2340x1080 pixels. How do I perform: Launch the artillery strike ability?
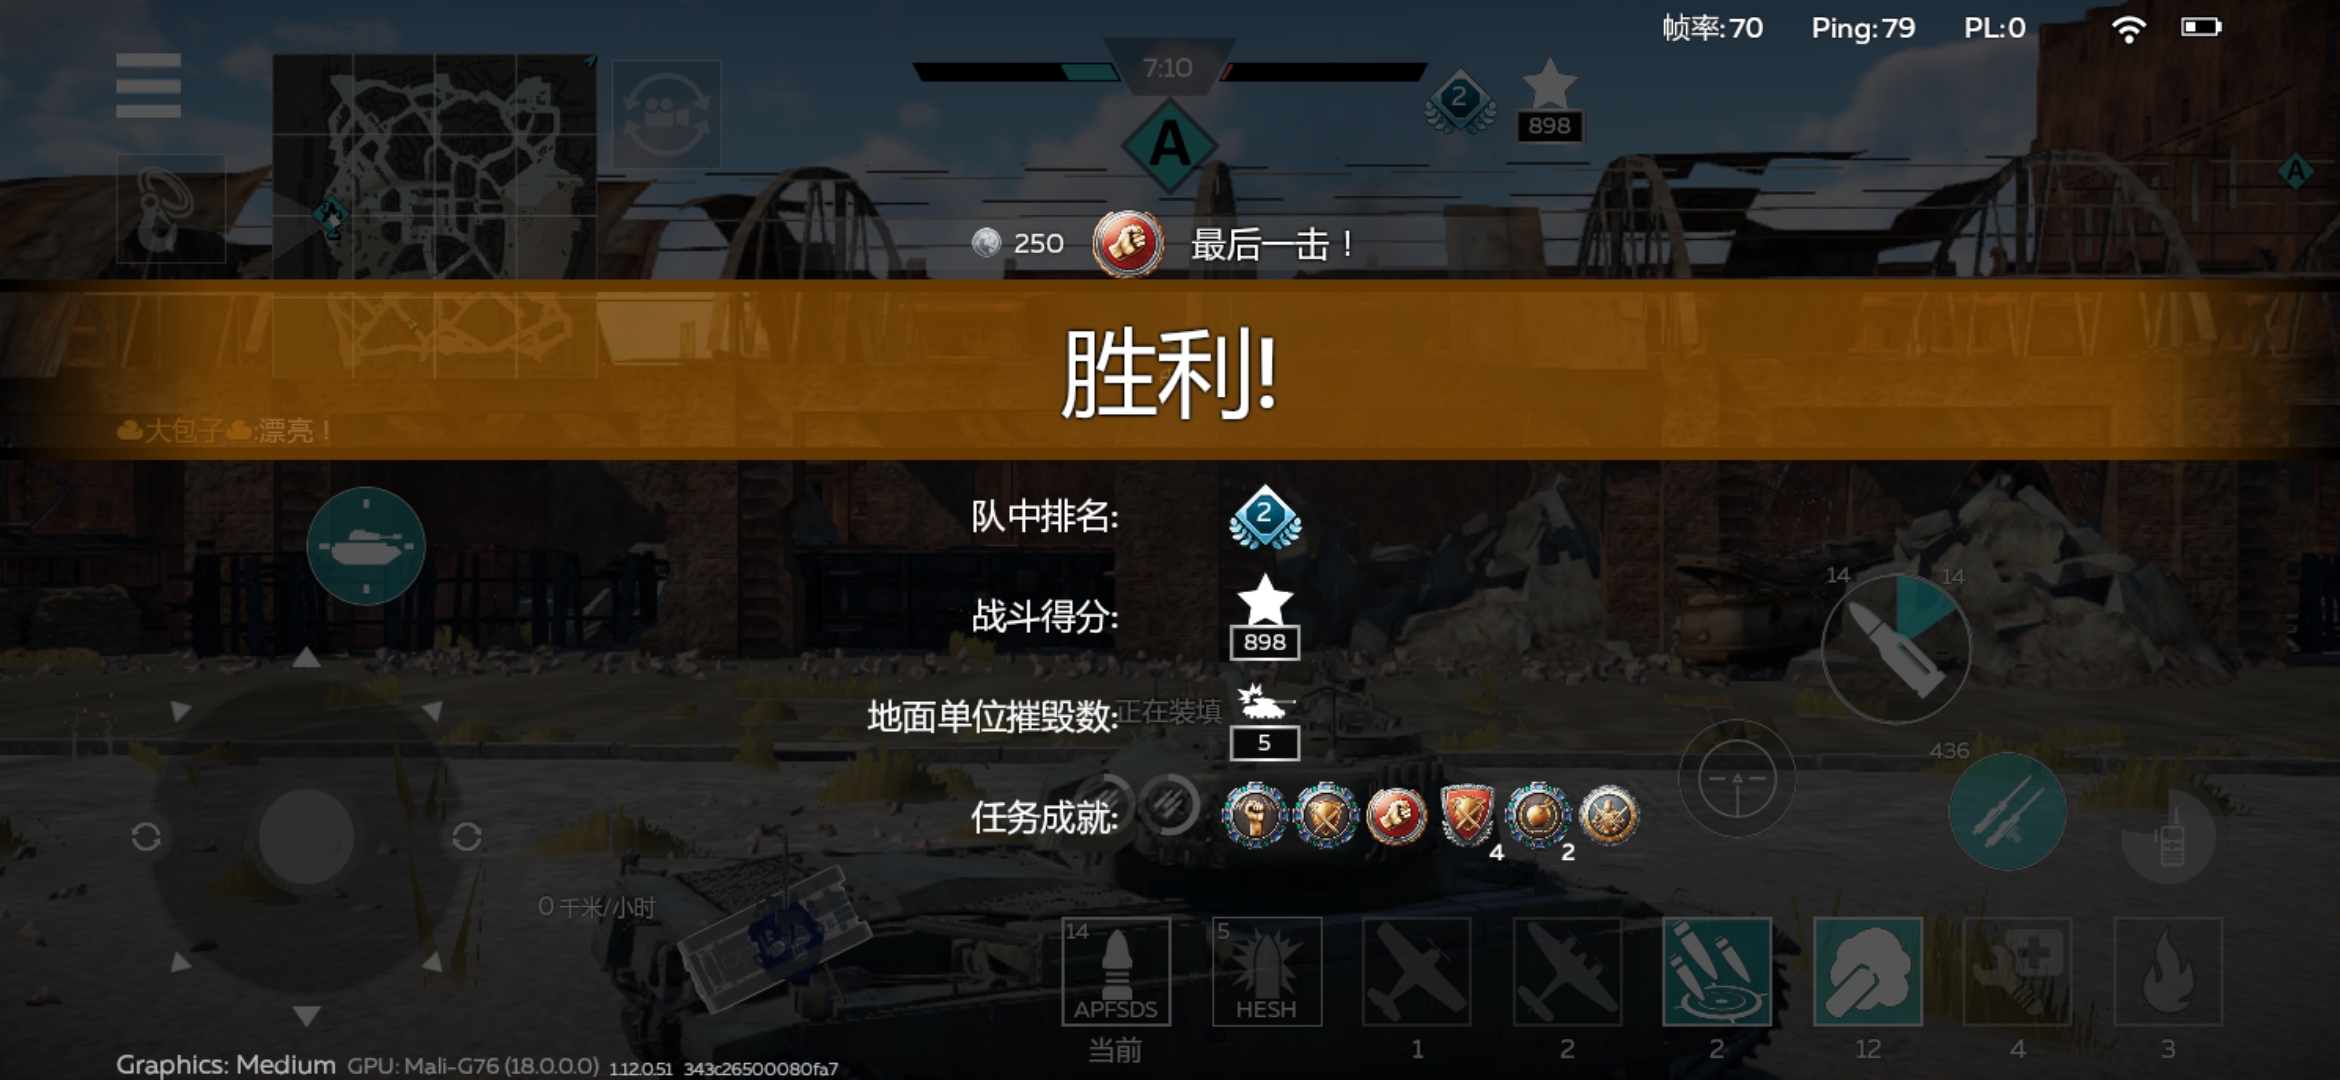point(1717,971)
